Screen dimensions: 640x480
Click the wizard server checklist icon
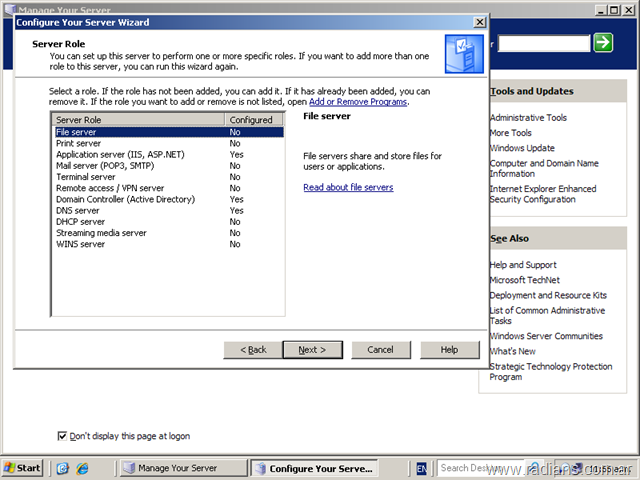click(x=463, y=50)
